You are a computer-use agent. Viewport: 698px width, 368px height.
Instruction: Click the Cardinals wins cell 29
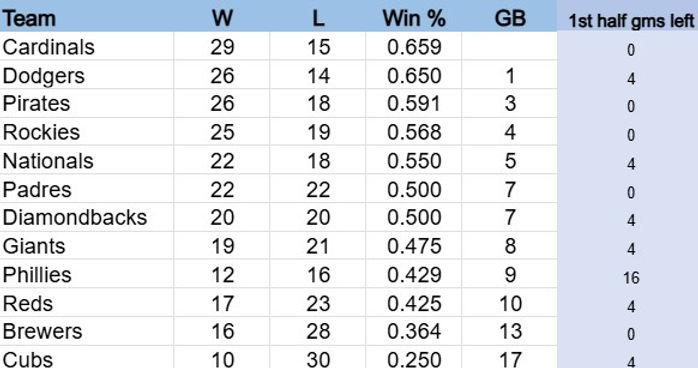[x=222, y=47]
